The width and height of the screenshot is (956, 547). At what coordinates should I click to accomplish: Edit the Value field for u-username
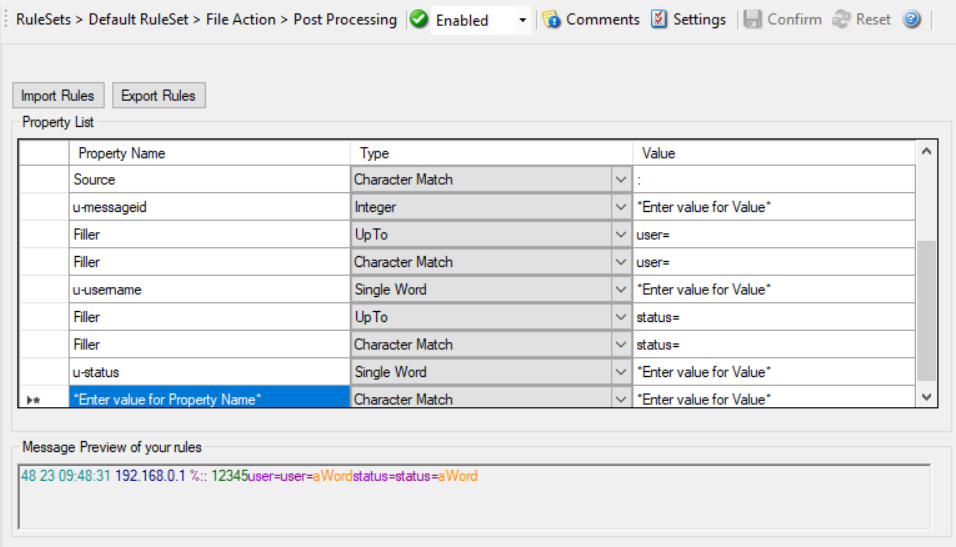773,289
